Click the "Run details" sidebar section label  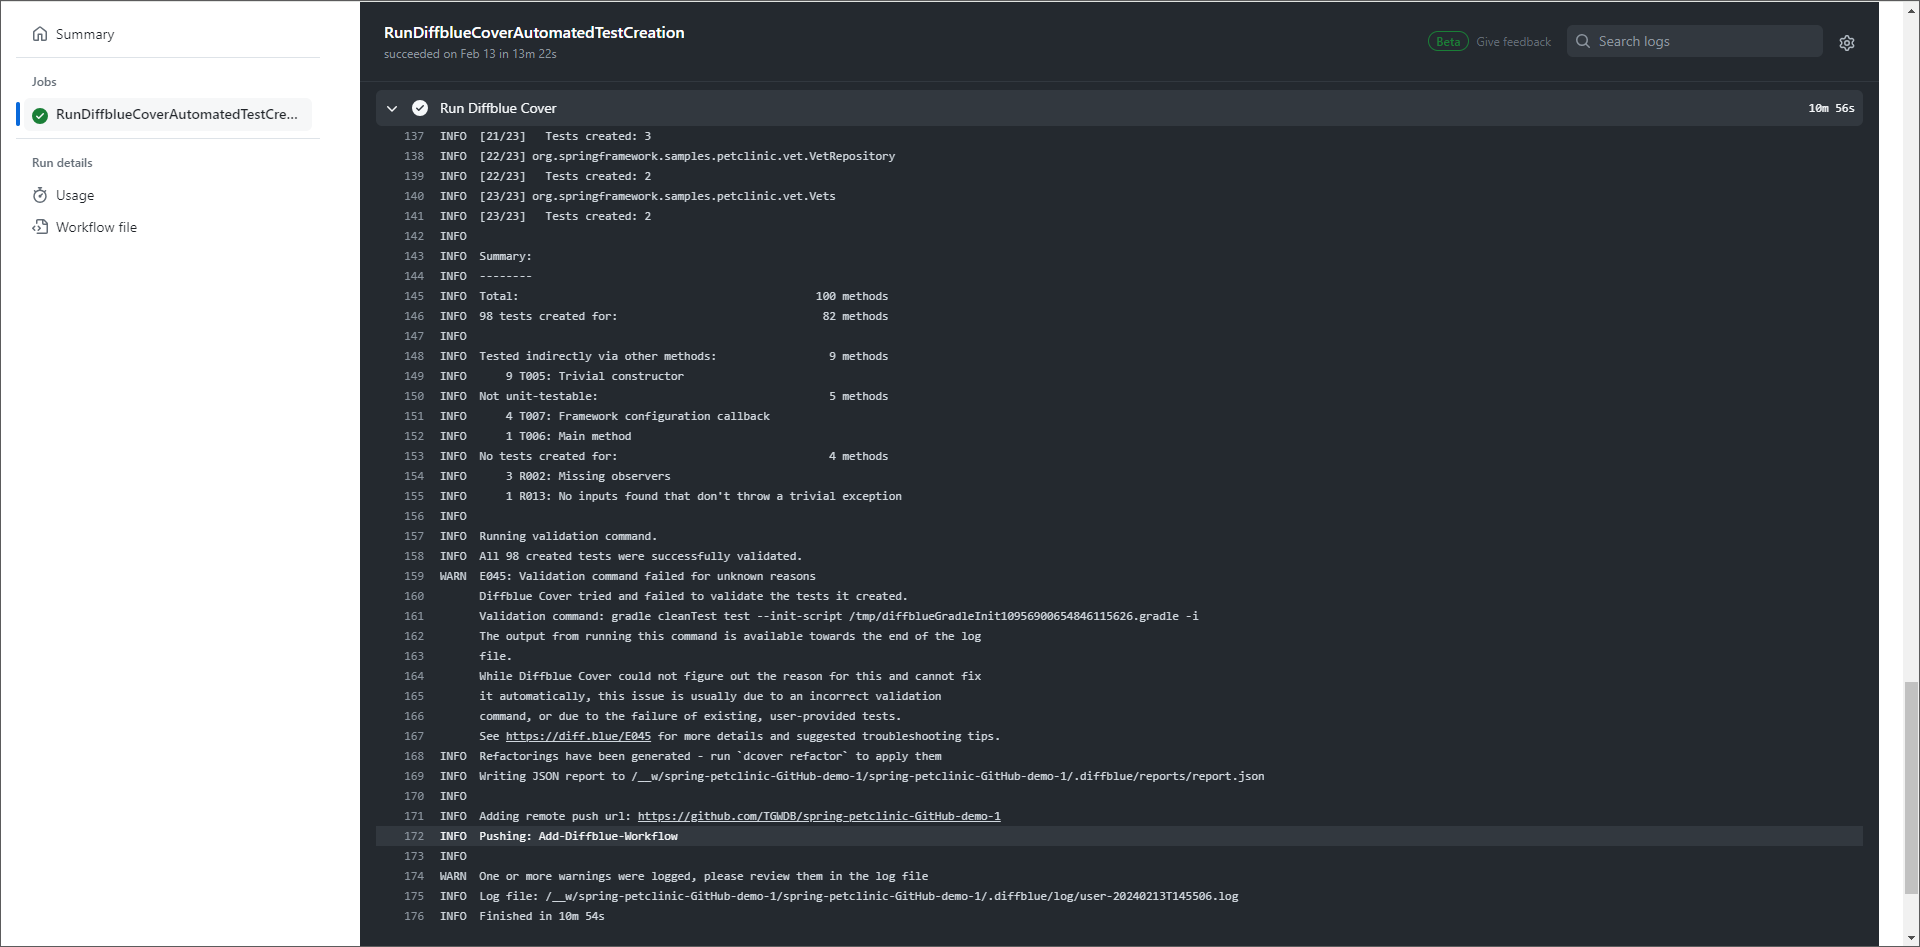62,163
